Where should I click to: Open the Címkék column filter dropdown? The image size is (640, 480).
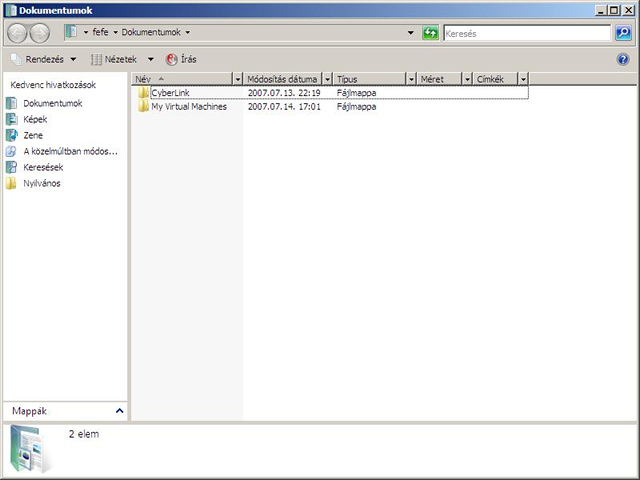pyautogui.click(x=523, y=79)
